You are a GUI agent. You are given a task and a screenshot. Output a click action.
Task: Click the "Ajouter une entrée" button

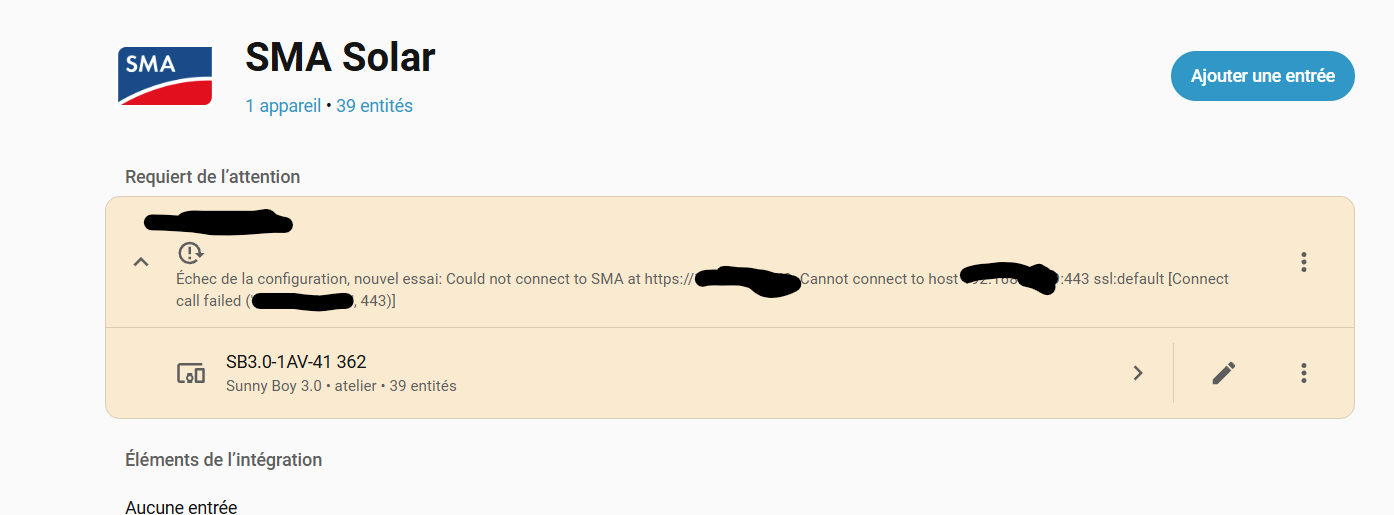coord(1262,76)
